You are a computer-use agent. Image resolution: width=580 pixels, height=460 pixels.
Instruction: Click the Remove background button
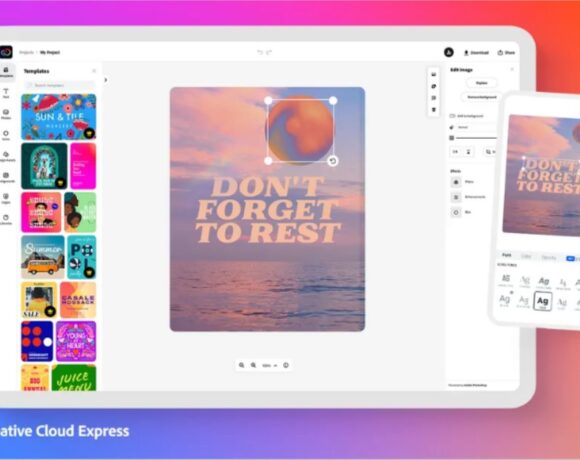click(x=482, y=97)
